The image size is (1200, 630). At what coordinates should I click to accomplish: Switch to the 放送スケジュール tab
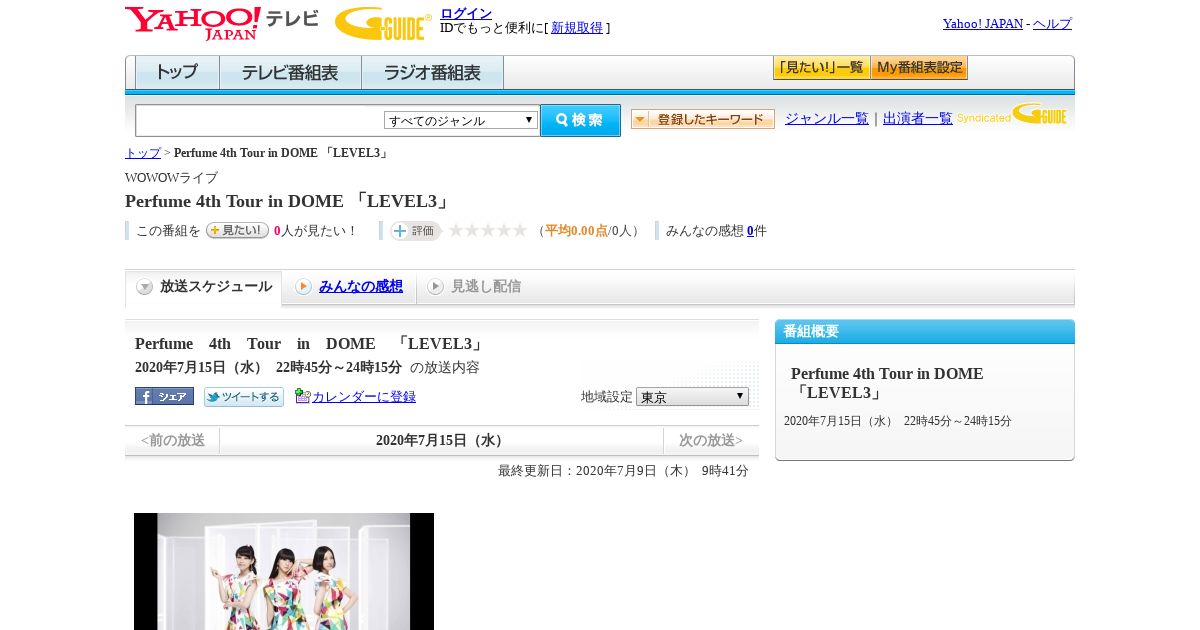pyautogui.click(x=204, y=287)
